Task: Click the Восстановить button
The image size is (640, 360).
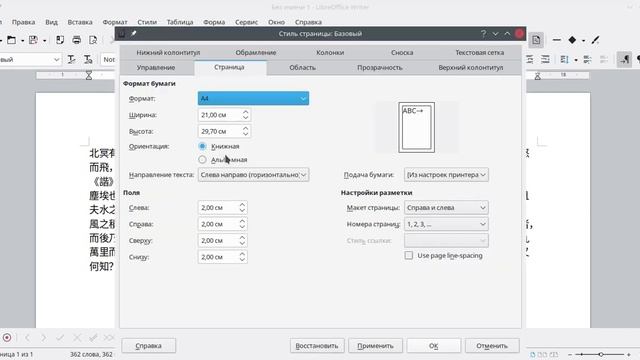Action: [317, 346]
